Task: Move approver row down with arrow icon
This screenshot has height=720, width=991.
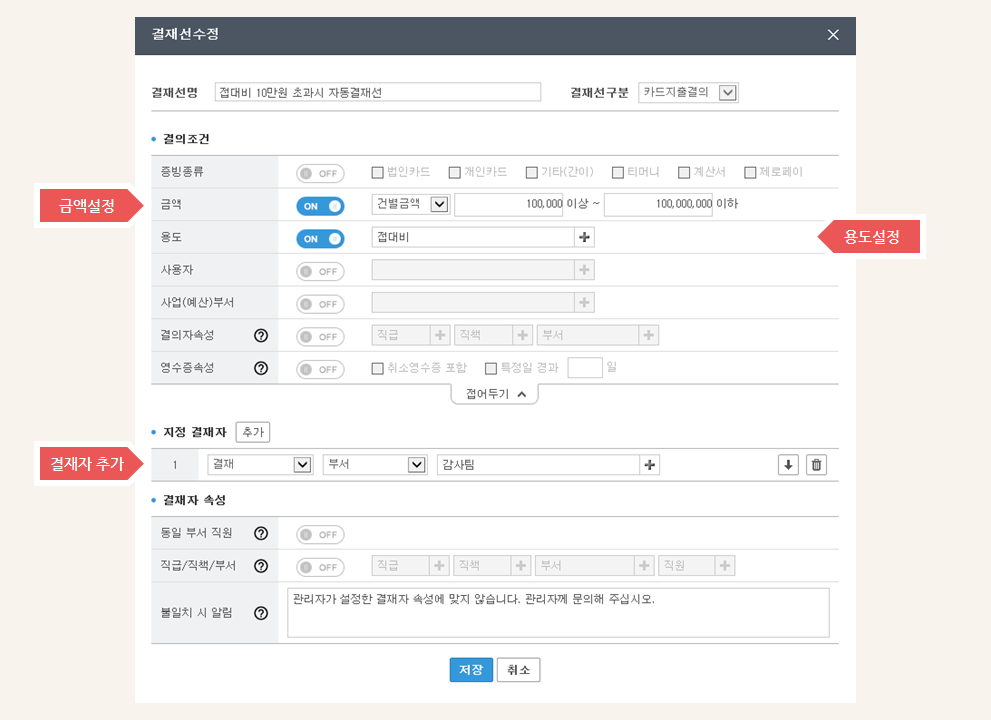Action: pos(788,465)
